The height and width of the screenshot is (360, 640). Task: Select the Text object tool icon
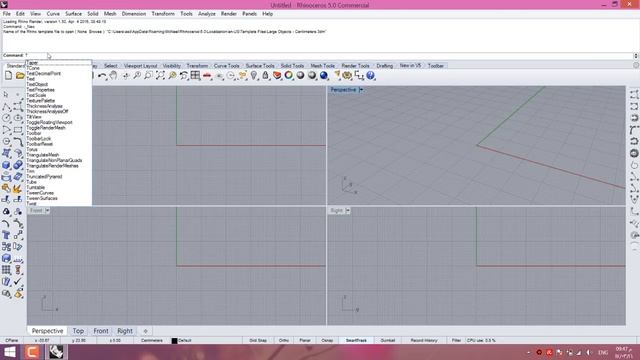(x=6, y=235)
